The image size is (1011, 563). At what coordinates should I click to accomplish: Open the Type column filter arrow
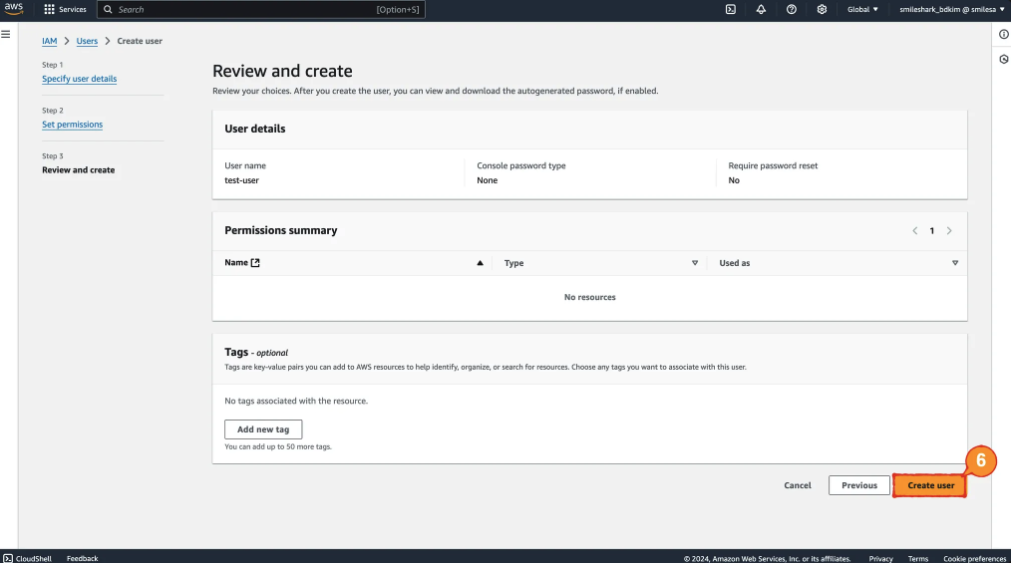coord(695,263)
